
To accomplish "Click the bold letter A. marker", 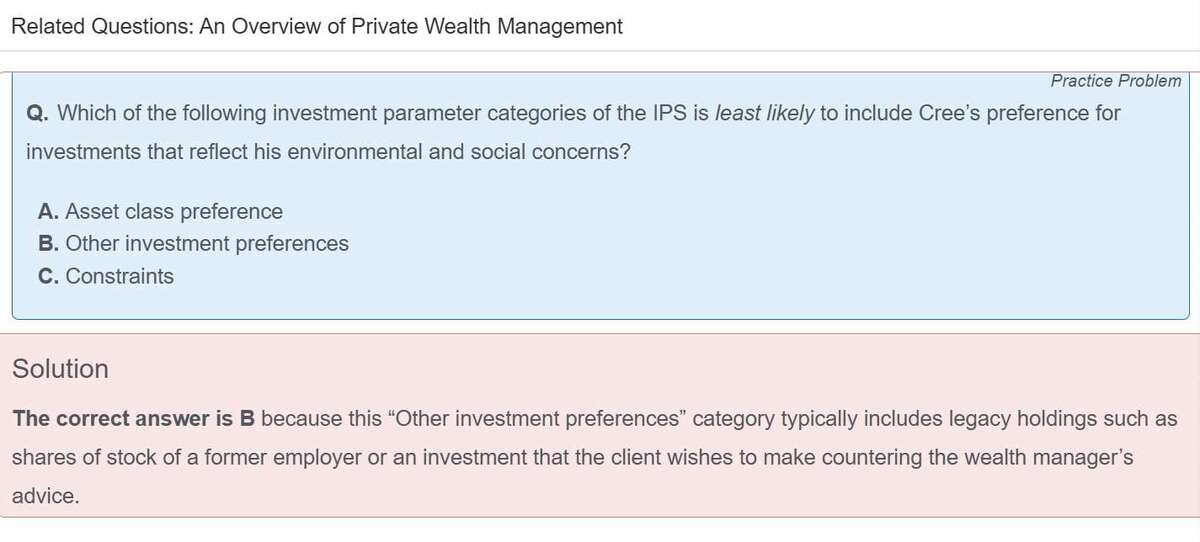I will (49, 212).
